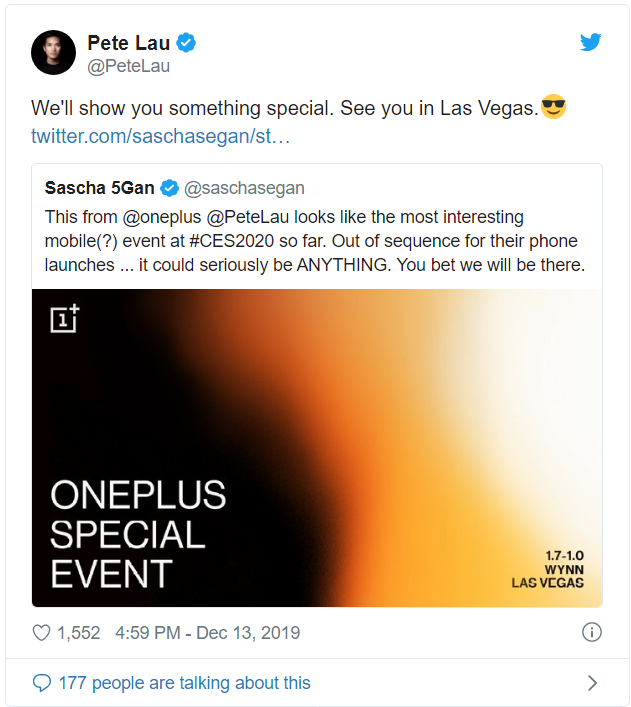The image size is (631, 707).
Task: Open the tweet info circle icon
Action: coord(591,632)
